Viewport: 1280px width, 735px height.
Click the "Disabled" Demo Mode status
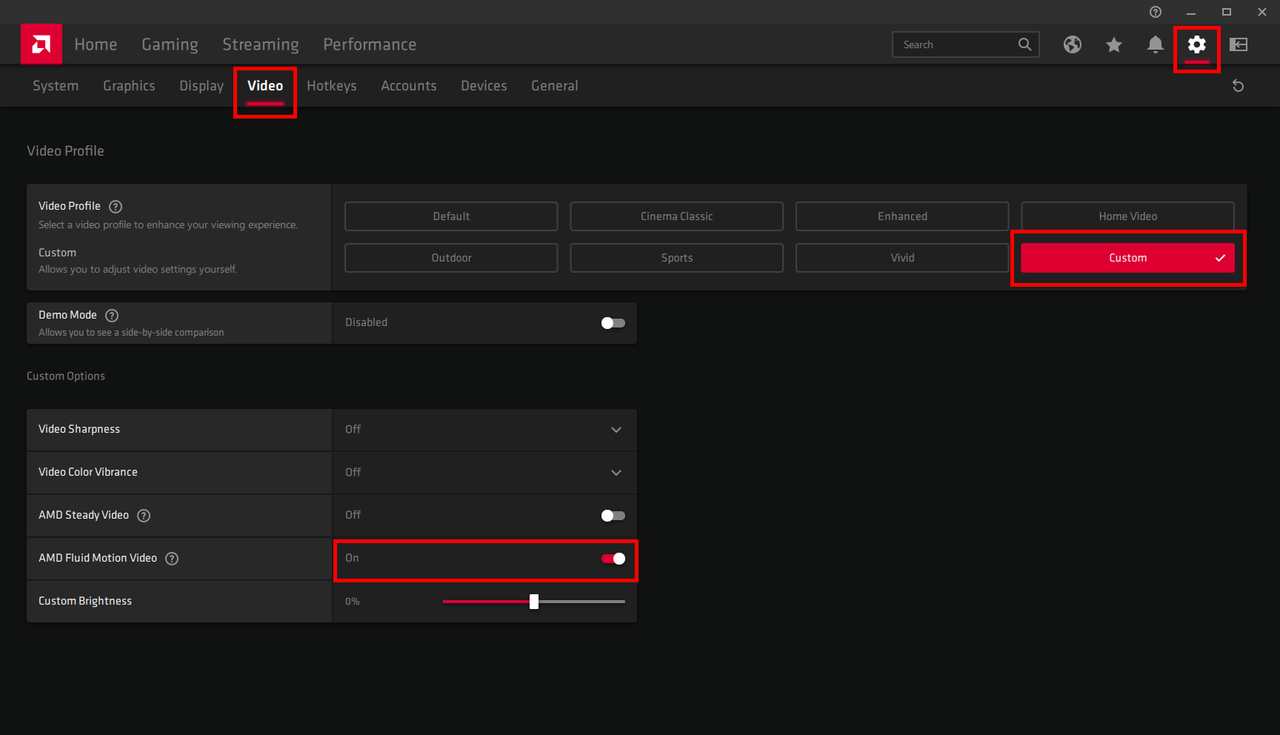point(366,322)
